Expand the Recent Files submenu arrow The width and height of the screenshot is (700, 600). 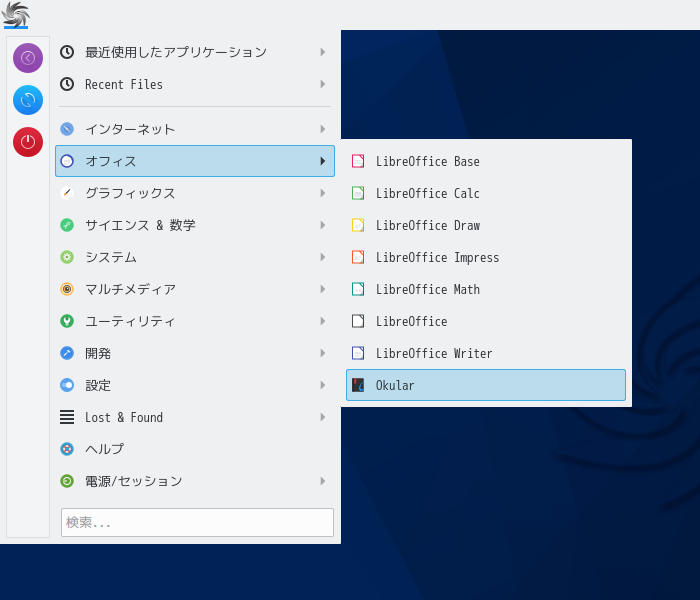point(323,84)
